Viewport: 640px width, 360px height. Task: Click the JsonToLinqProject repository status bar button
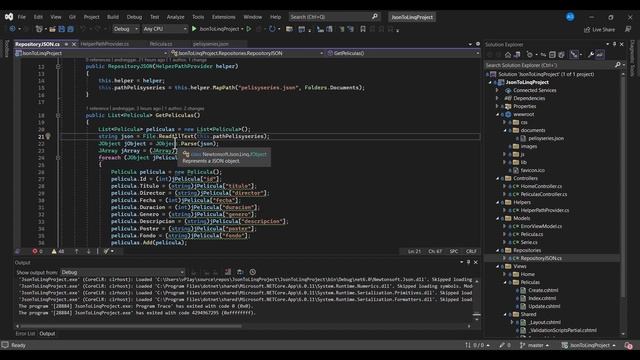589,345
